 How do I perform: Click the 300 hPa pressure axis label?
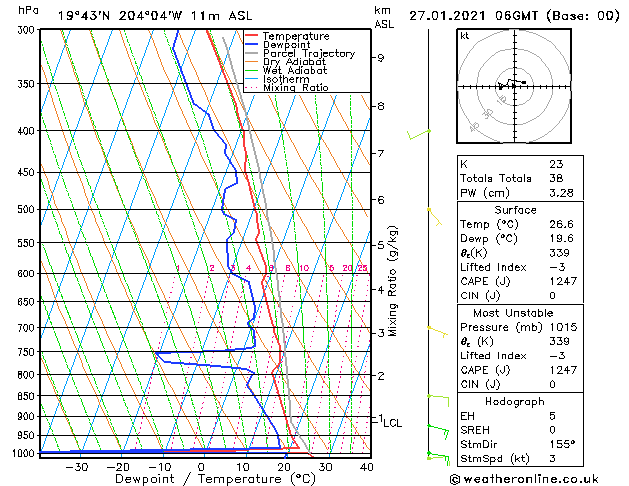click(x=28, y=30)
